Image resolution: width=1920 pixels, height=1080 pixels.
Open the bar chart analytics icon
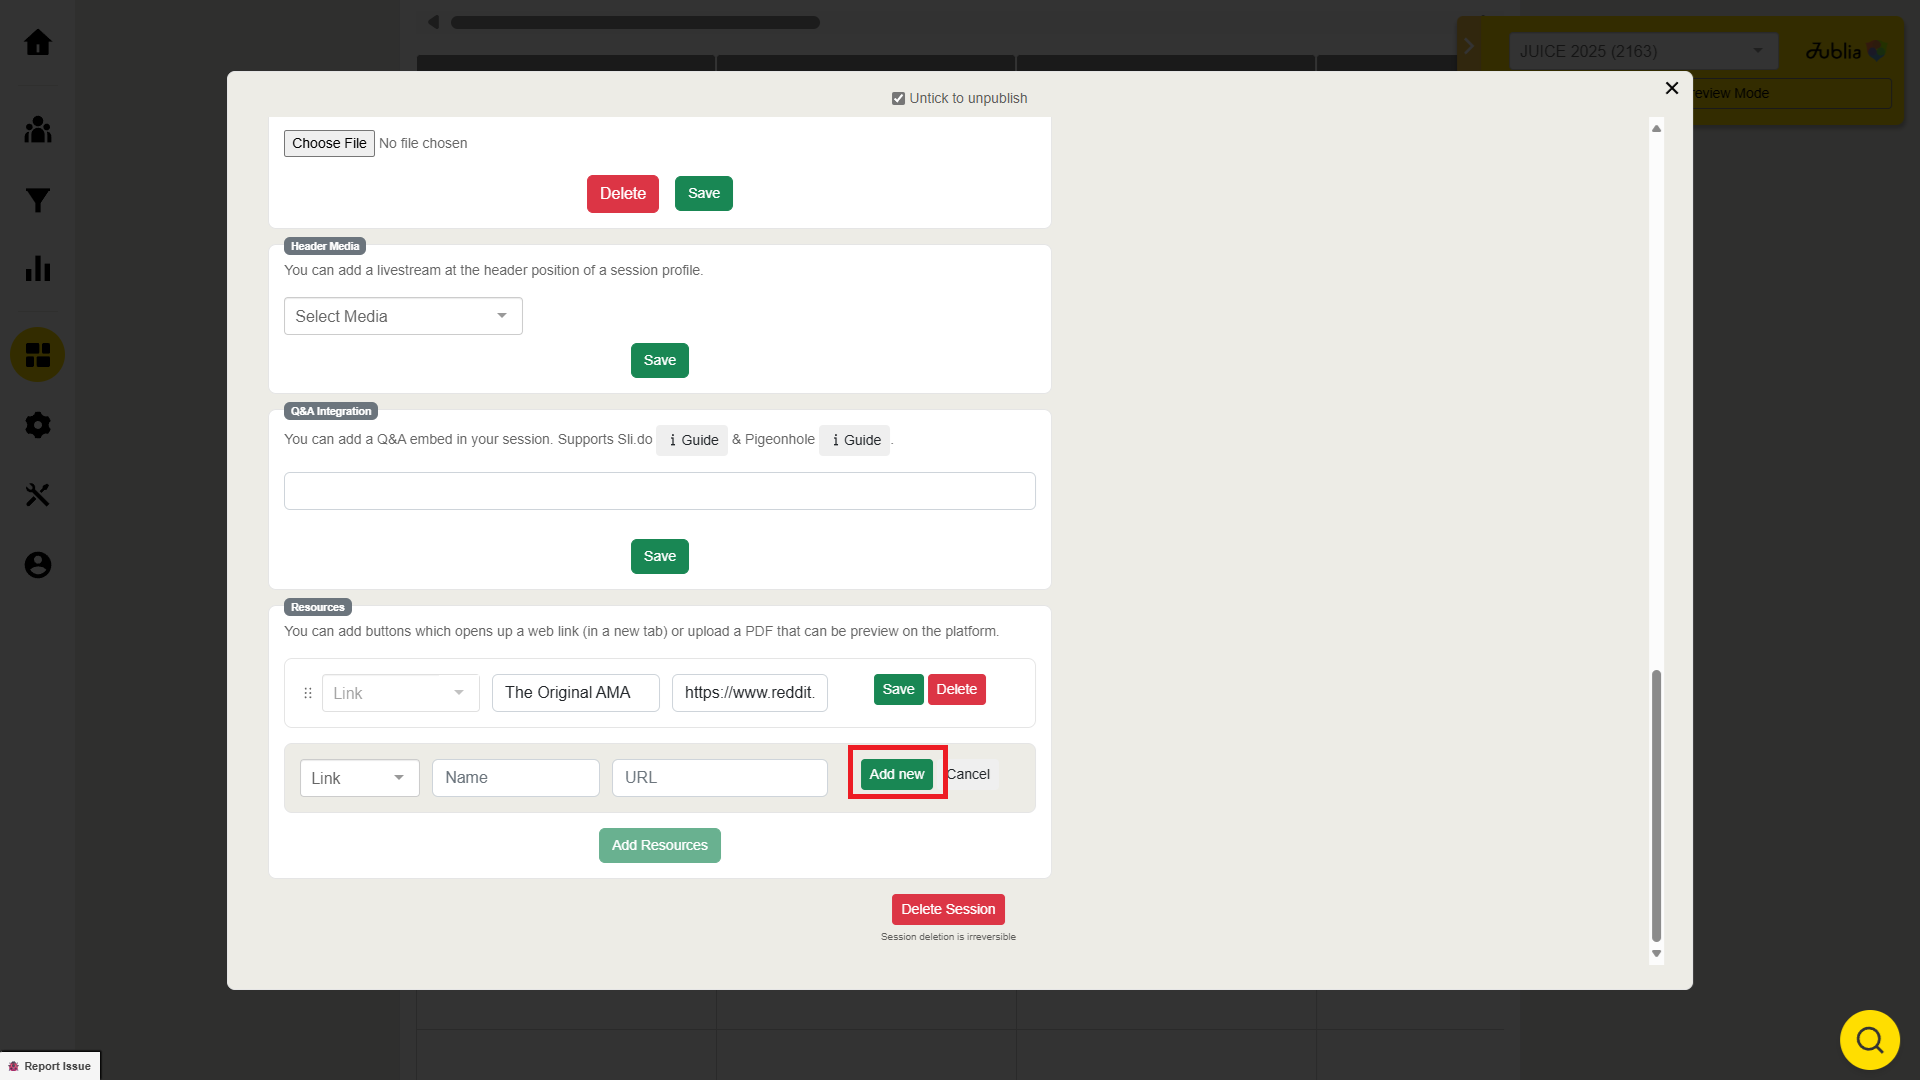pyautogui.click(x=38, y=269)
